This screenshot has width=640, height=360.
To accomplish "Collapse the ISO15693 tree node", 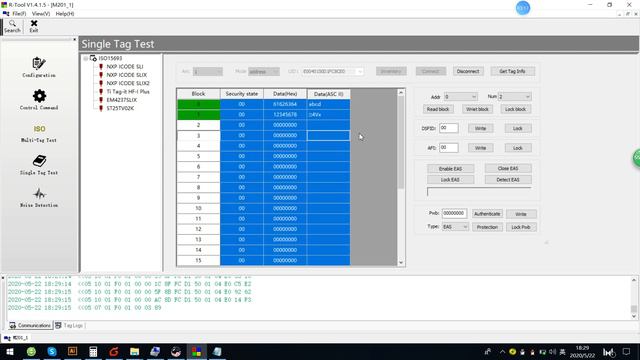I will tap(86, 58).
